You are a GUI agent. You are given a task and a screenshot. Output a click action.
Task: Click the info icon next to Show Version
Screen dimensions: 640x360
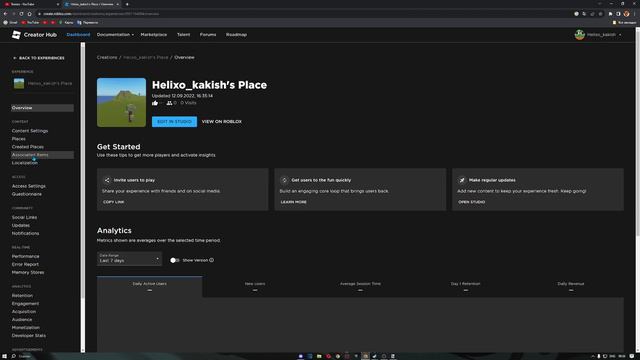(211, 260)
